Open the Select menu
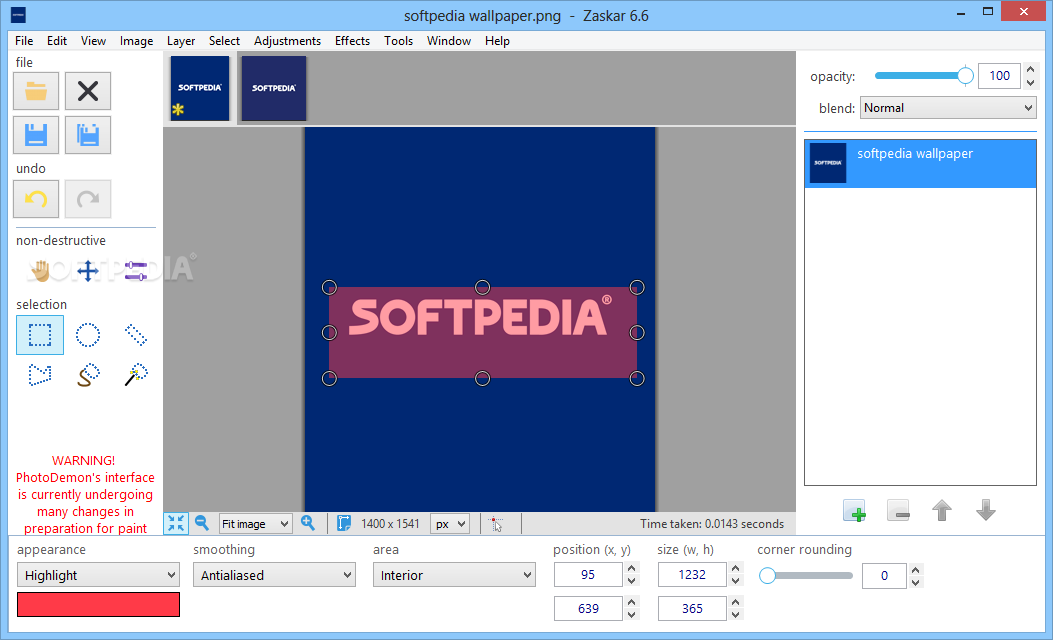Screen dimensions: 1053x640 click(x=224, y=41)
